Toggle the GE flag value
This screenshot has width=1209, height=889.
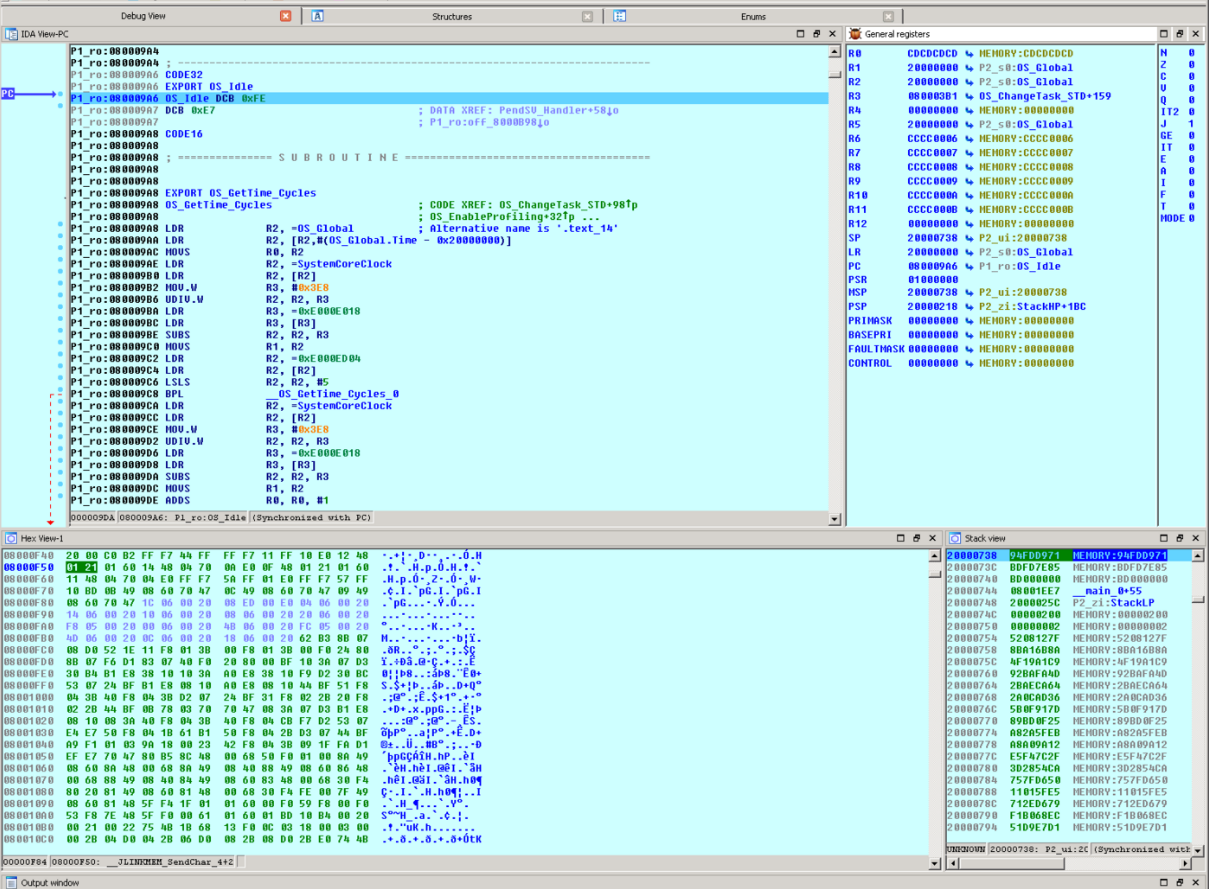click(x=1190, y=135)
